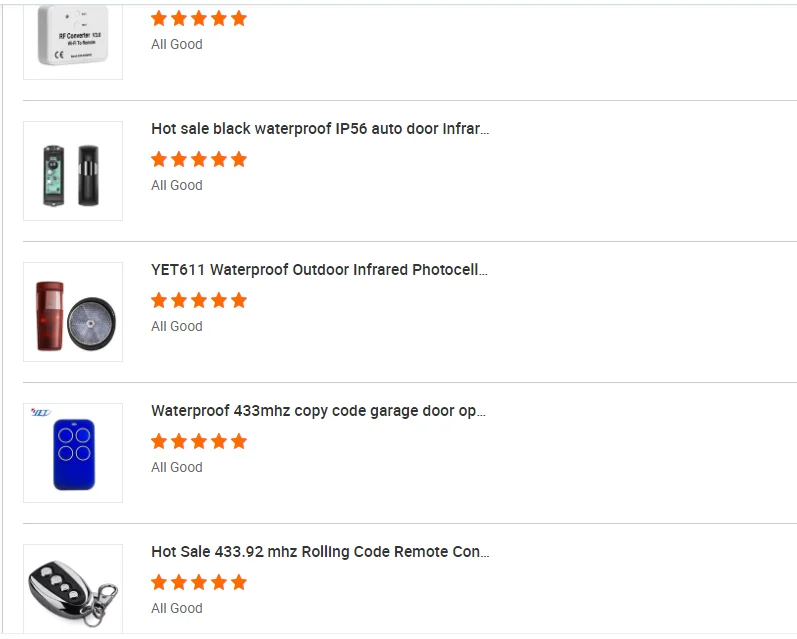Open the RF Converter product thumbnail
The image size is (797, 639).
73,38
